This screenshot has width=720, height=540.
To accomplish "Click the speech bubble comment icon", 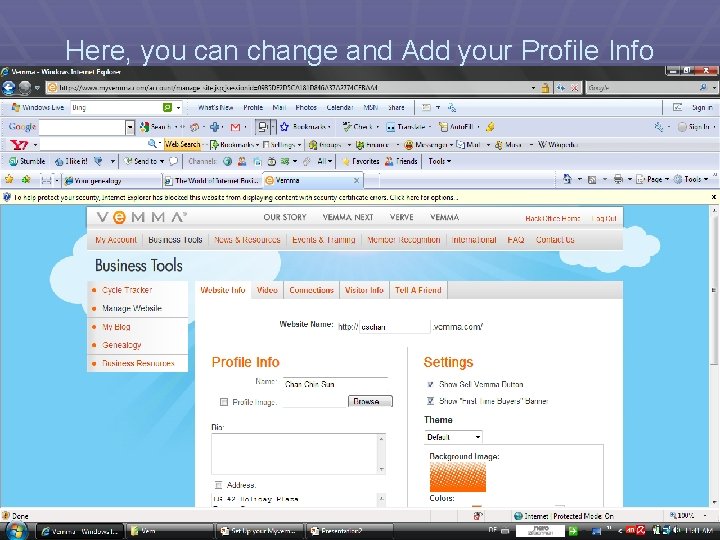I will point(174,161).
